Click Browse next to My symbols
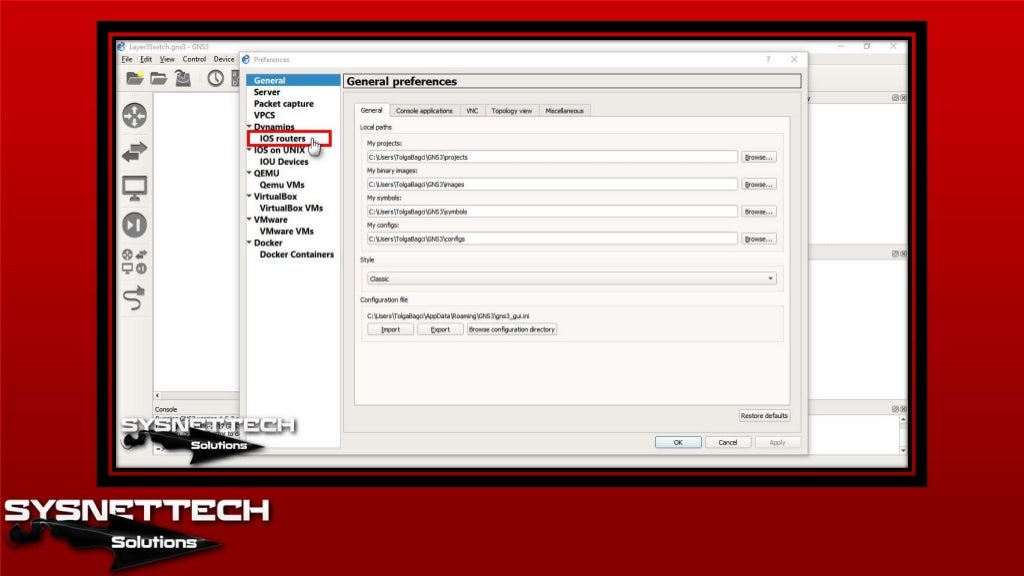Image resolution: width=1024 pixels, height=576 pixels. tap(759, 212)
